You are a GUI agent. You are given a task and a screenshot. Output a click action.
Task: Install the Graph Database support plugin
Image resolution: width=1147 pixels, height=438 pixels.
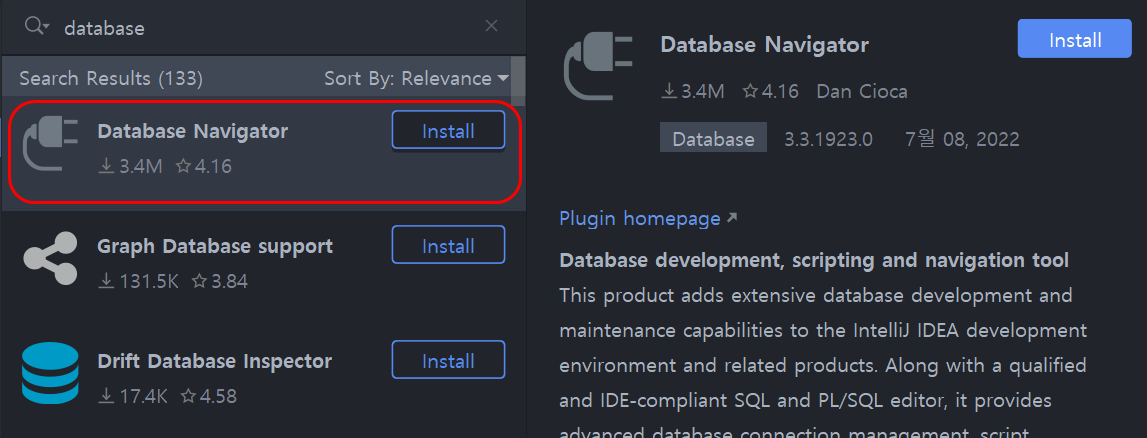[x=448, y=246]
